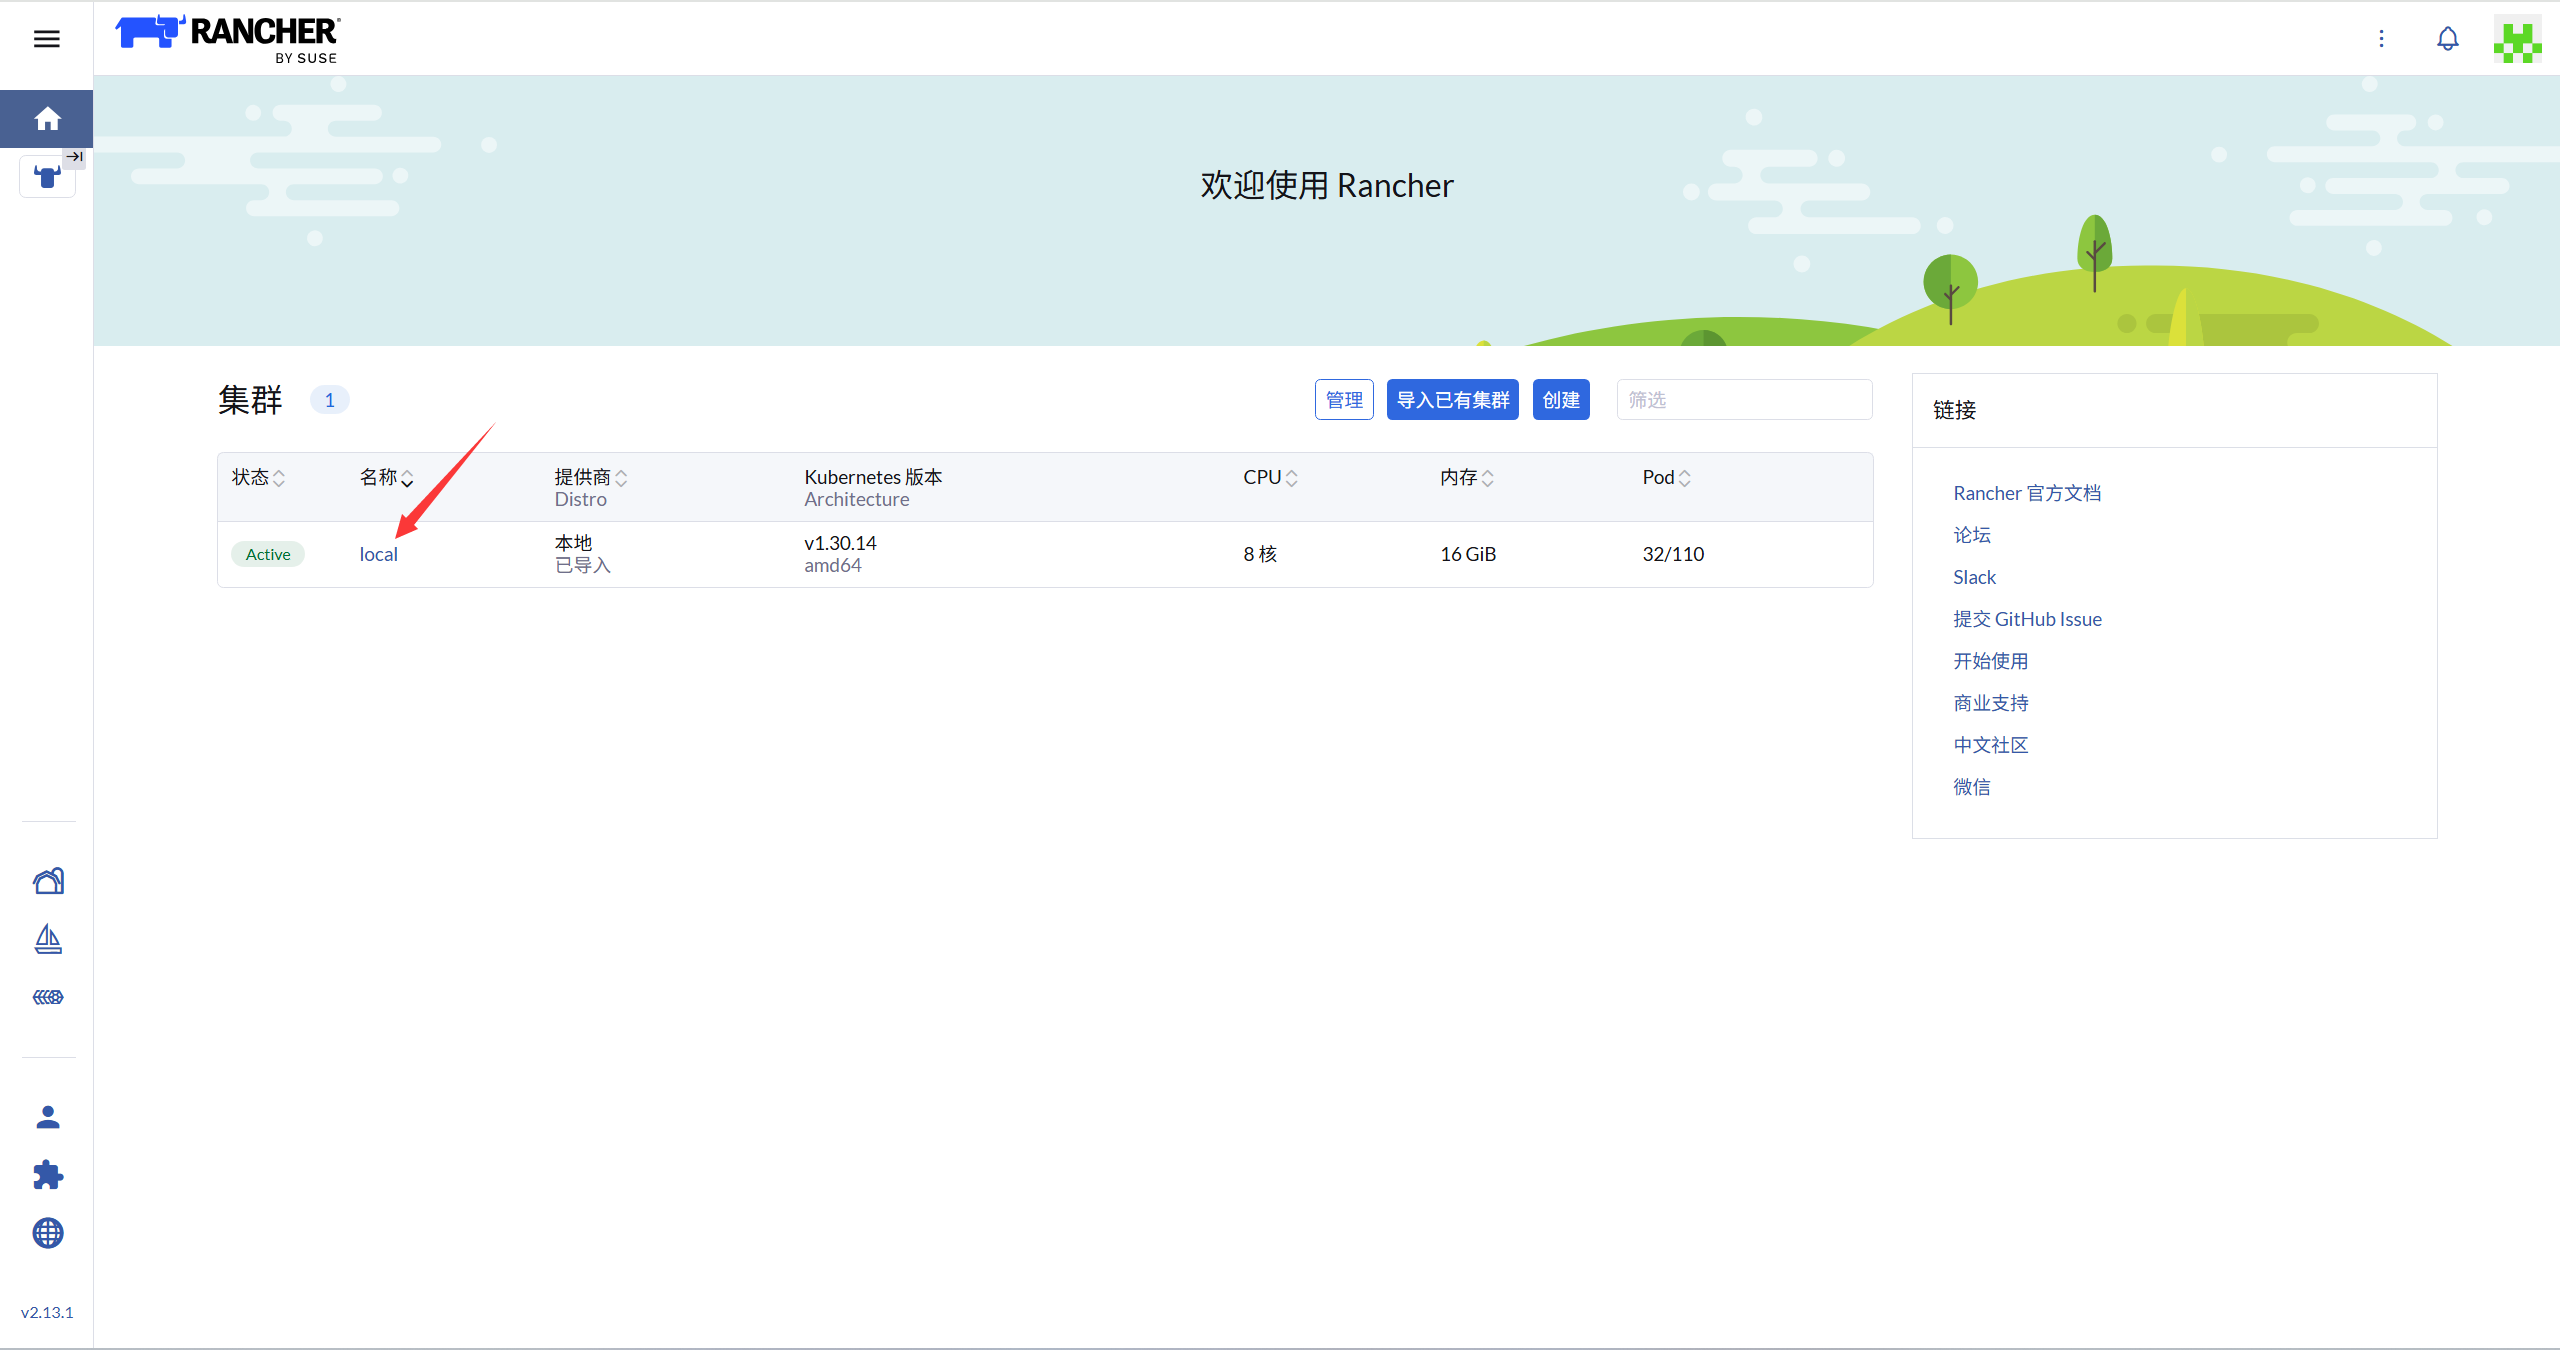Open the local cluster link

click(378, 554)
